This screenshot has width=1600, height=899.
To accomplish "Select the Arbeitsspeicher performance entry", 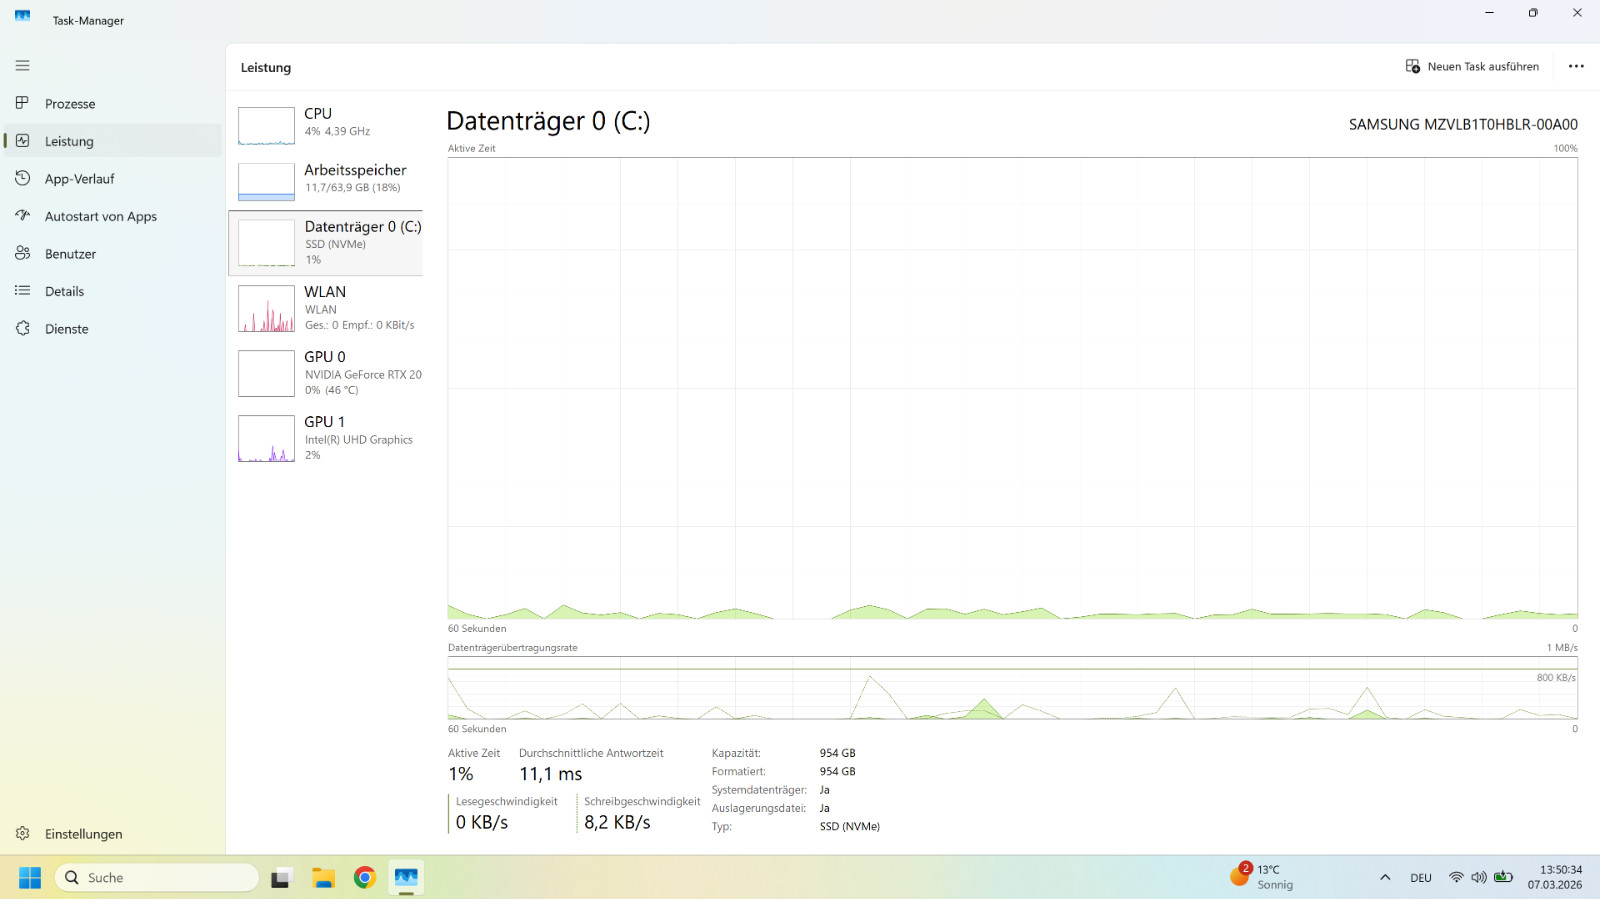I will 326,180.
